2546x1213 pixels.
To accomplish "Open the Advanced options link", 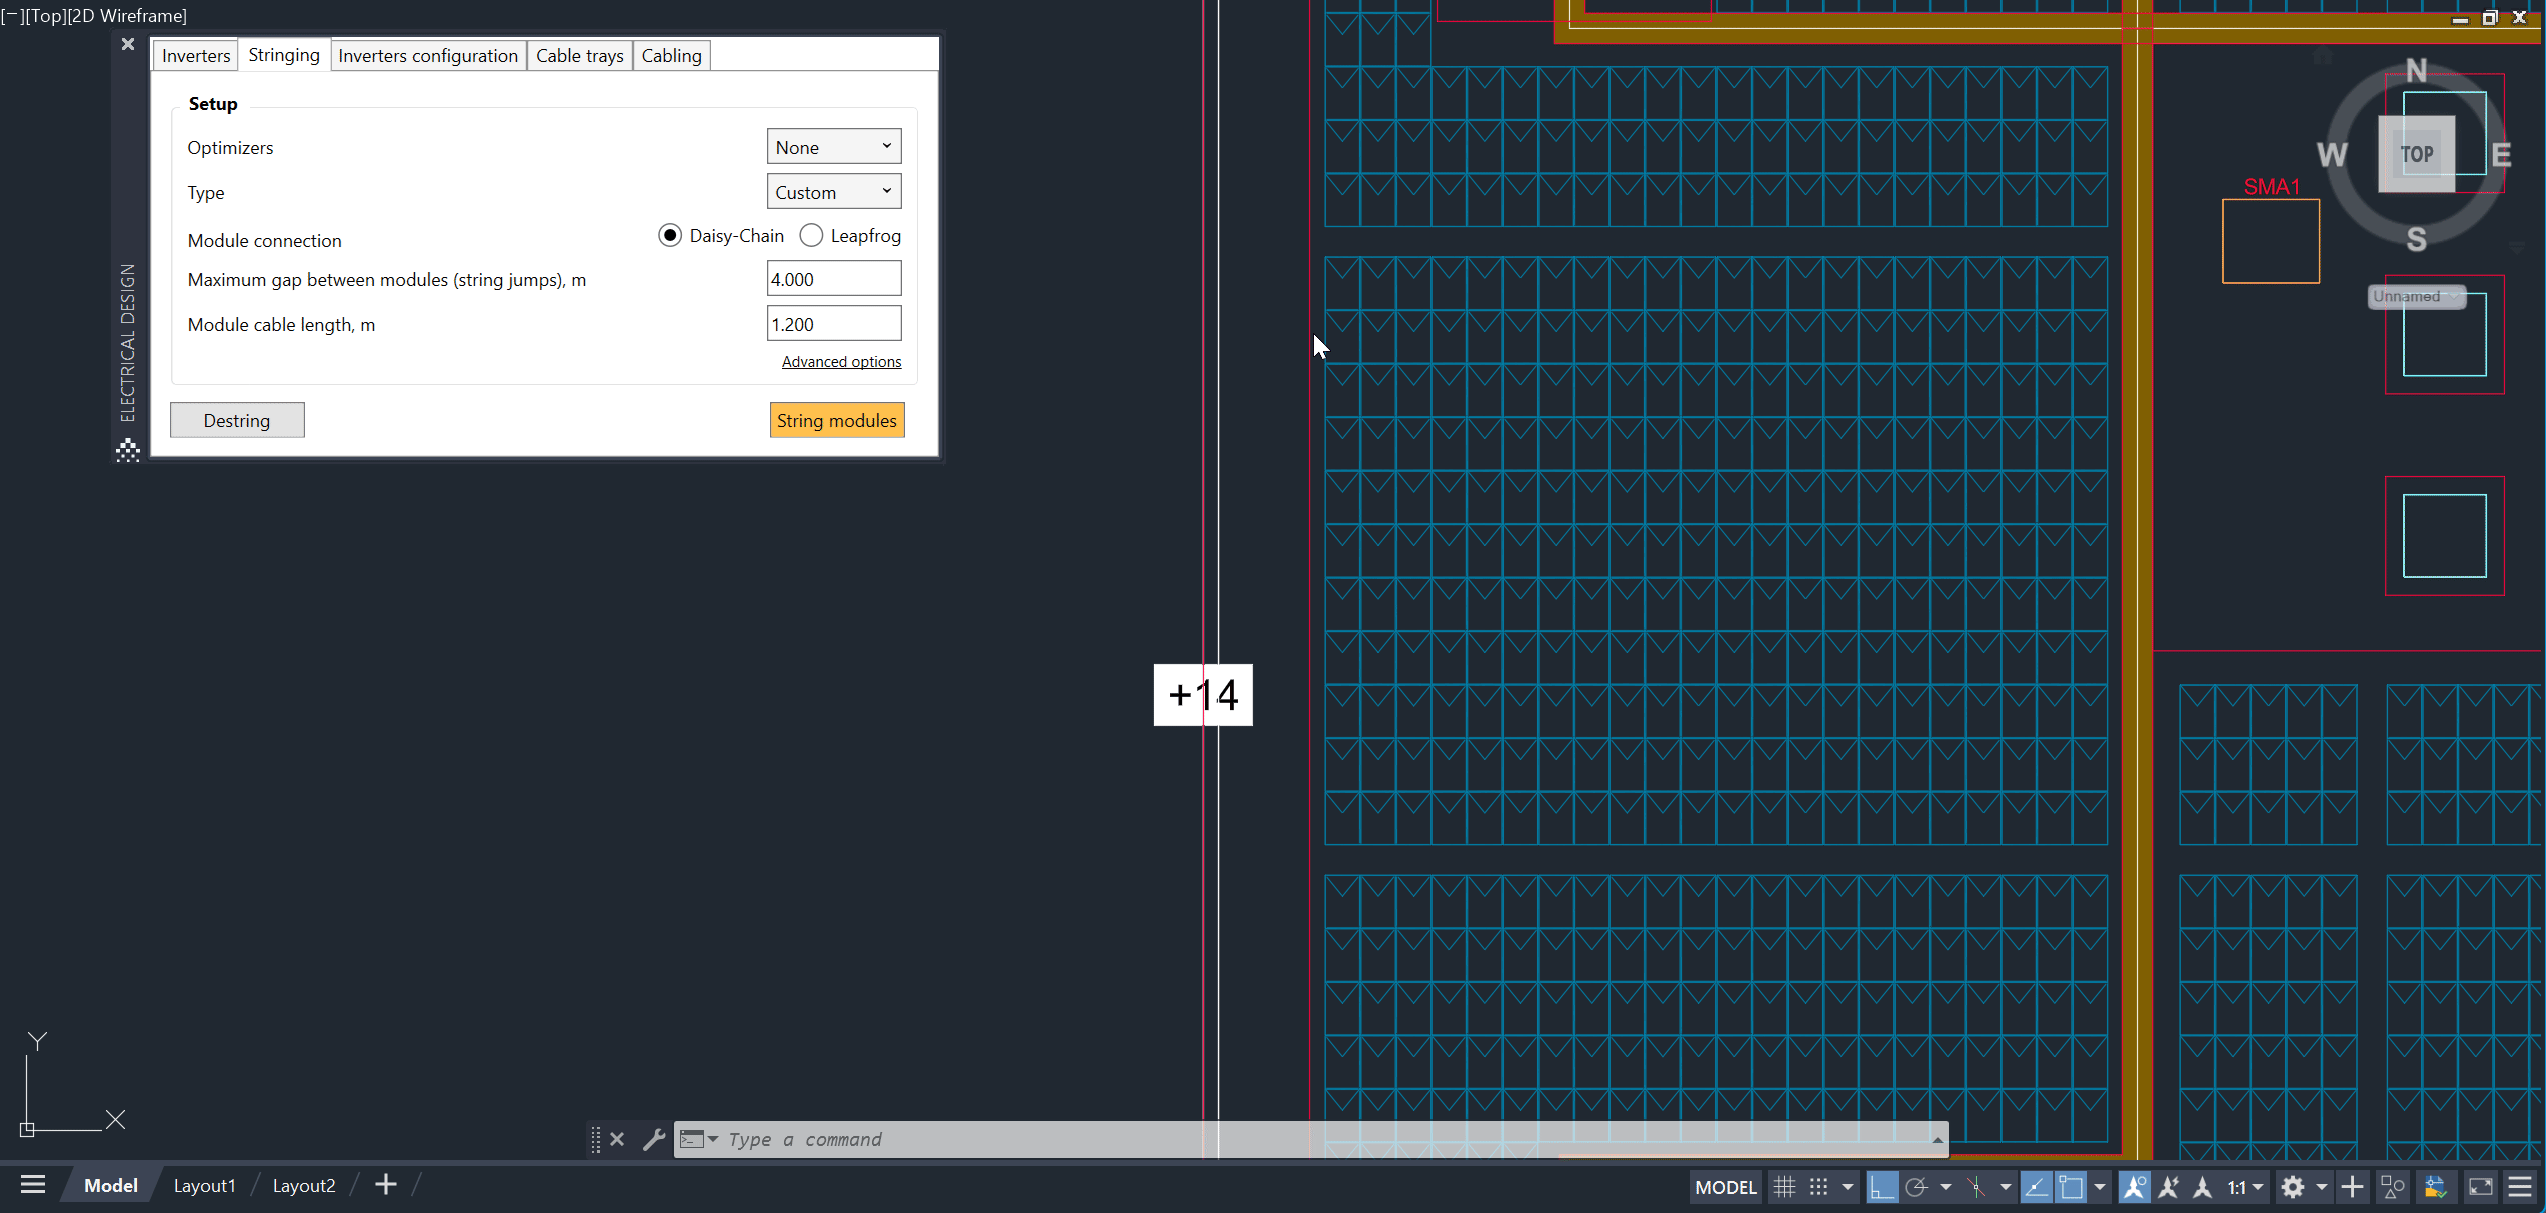I will point(841,361).
